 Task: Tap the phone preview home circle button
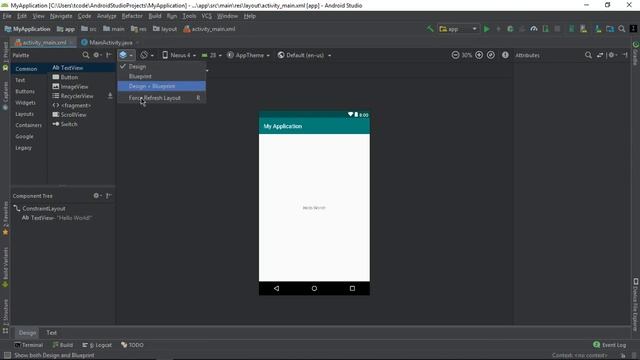coord(314,288)
